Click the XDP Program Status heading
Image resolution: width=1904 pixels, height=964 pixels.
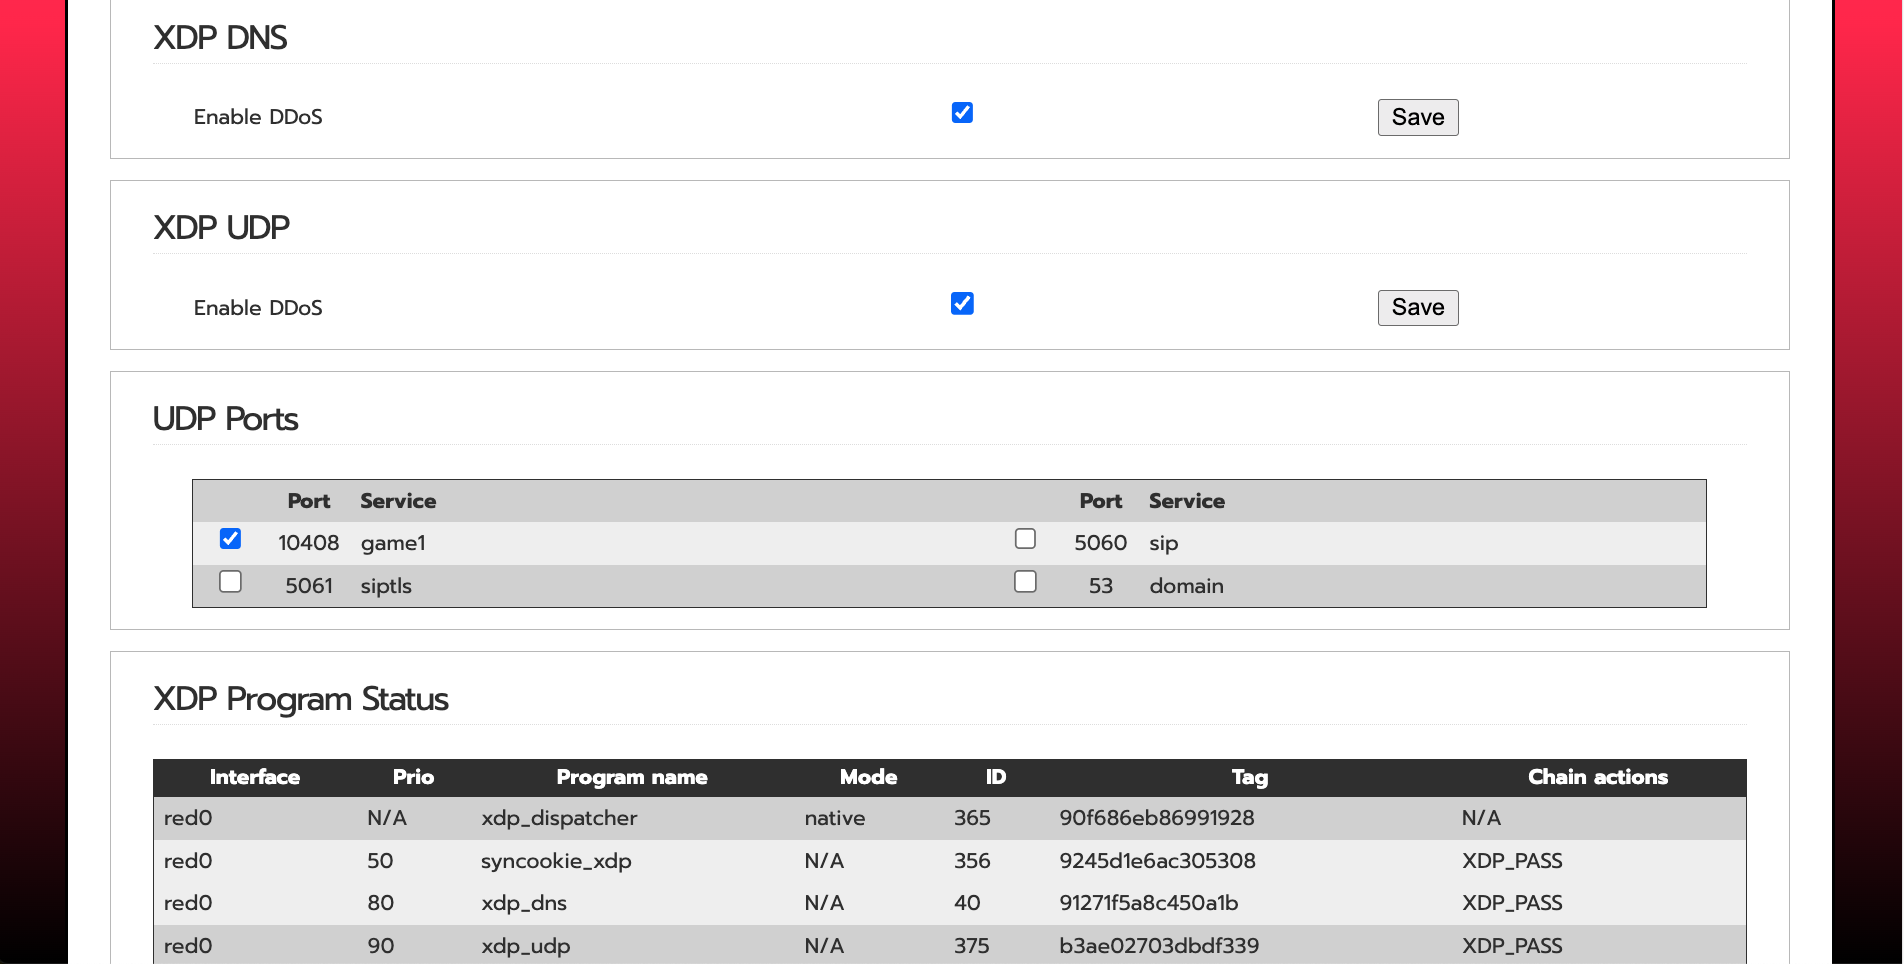point(300,699)
